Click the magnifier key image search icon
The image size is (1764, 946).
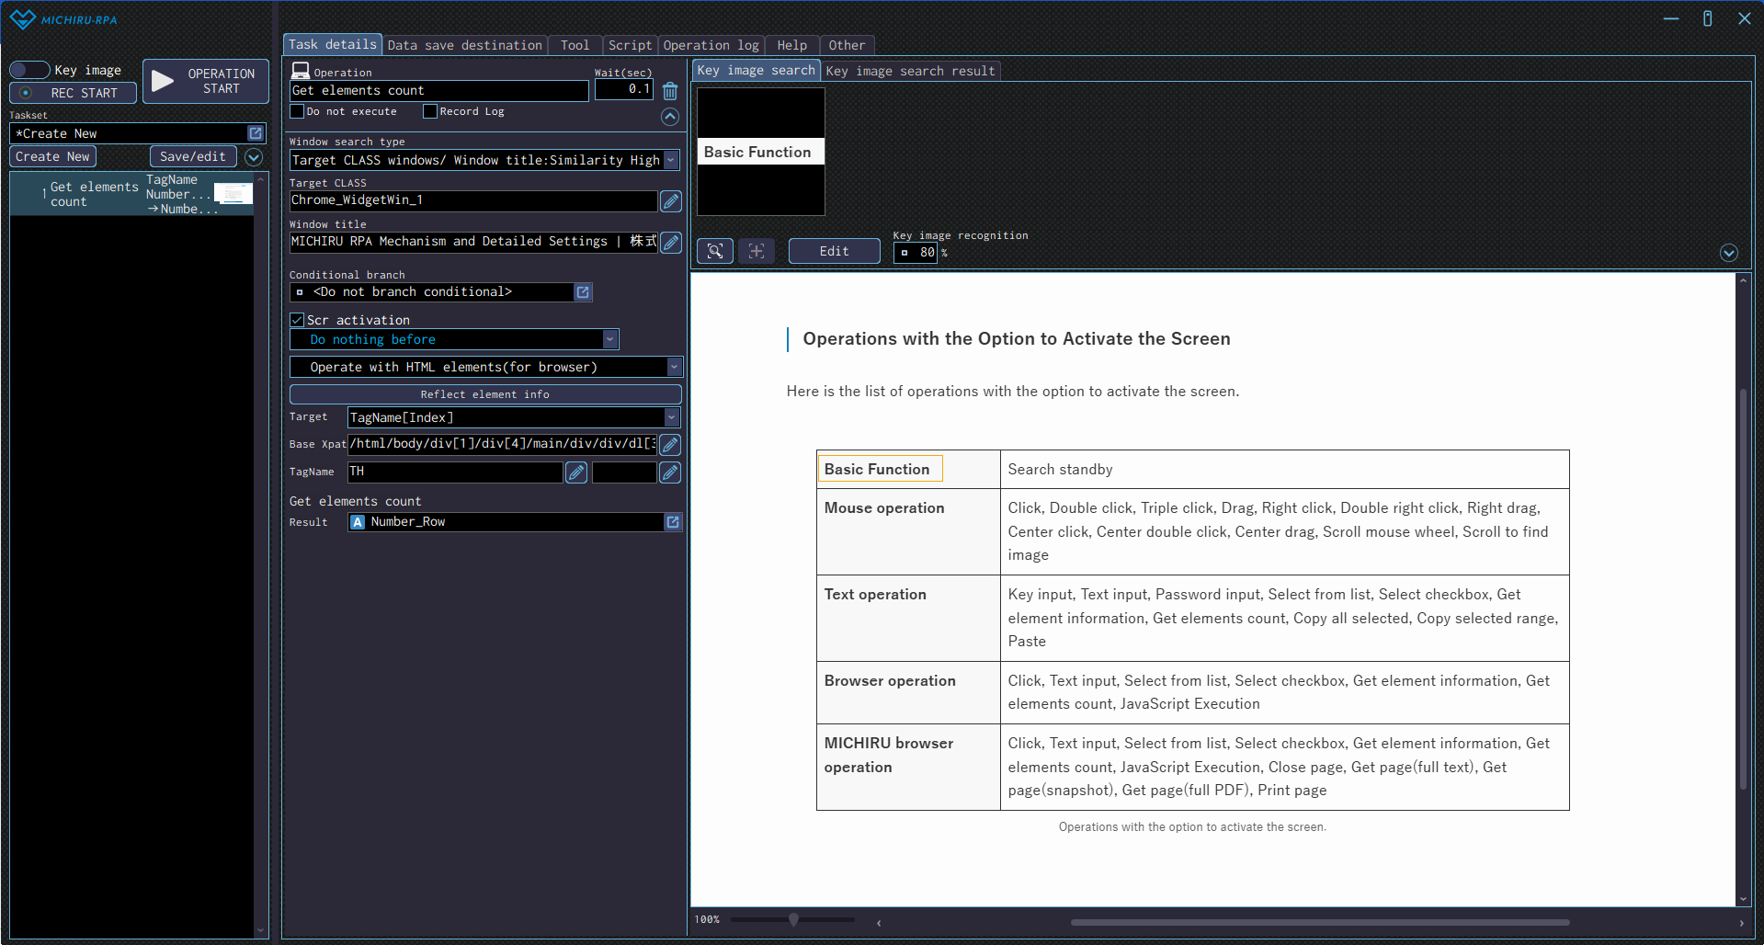715,251
